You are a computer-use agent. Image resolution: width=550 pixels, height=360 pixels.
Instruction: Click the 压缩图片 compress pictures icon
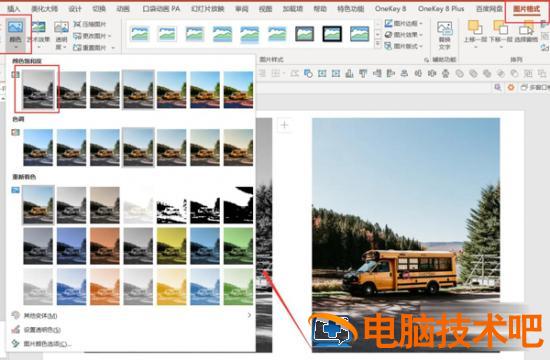tap(77, 24)
